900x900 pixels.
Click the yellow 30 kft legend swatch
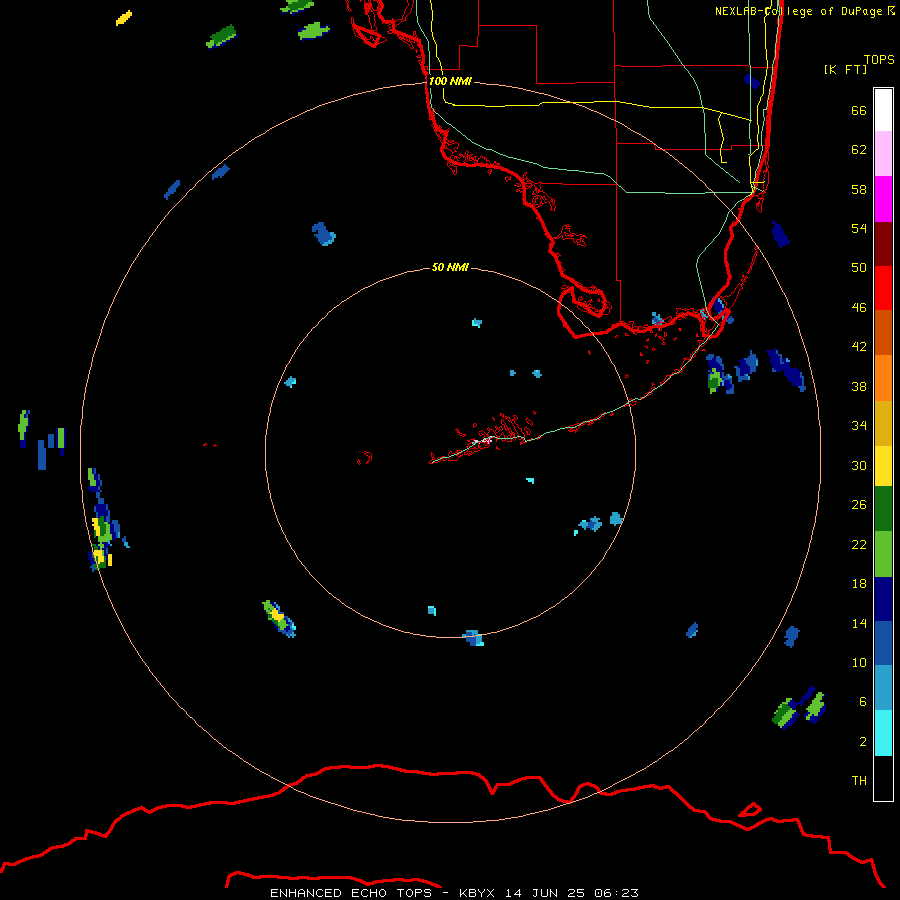click(x=883, y=466)
